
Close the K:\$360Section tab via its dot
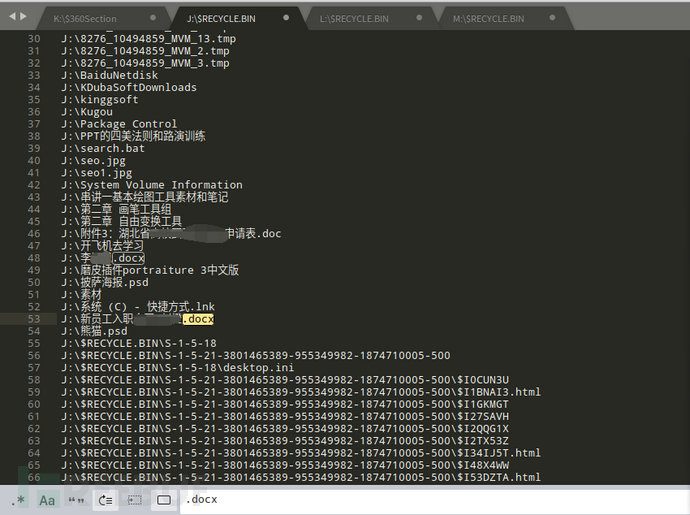[x=153, y=18]
